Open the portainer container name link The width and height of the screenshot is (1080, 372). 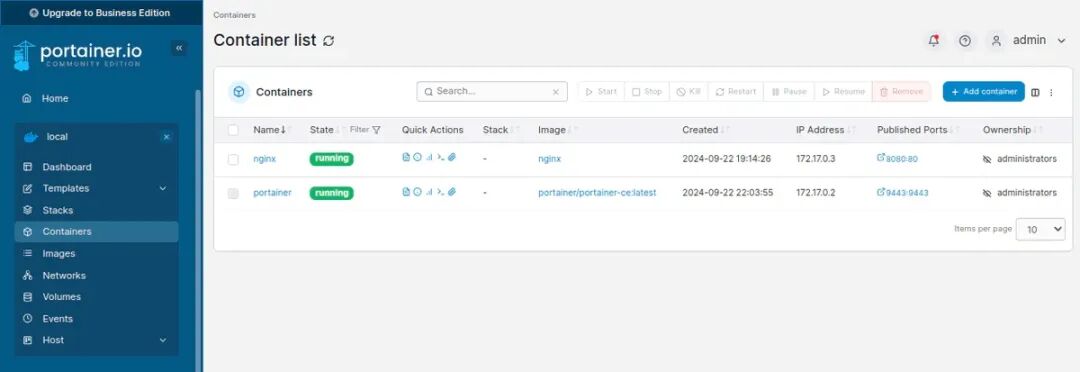(x=272, y=193)
